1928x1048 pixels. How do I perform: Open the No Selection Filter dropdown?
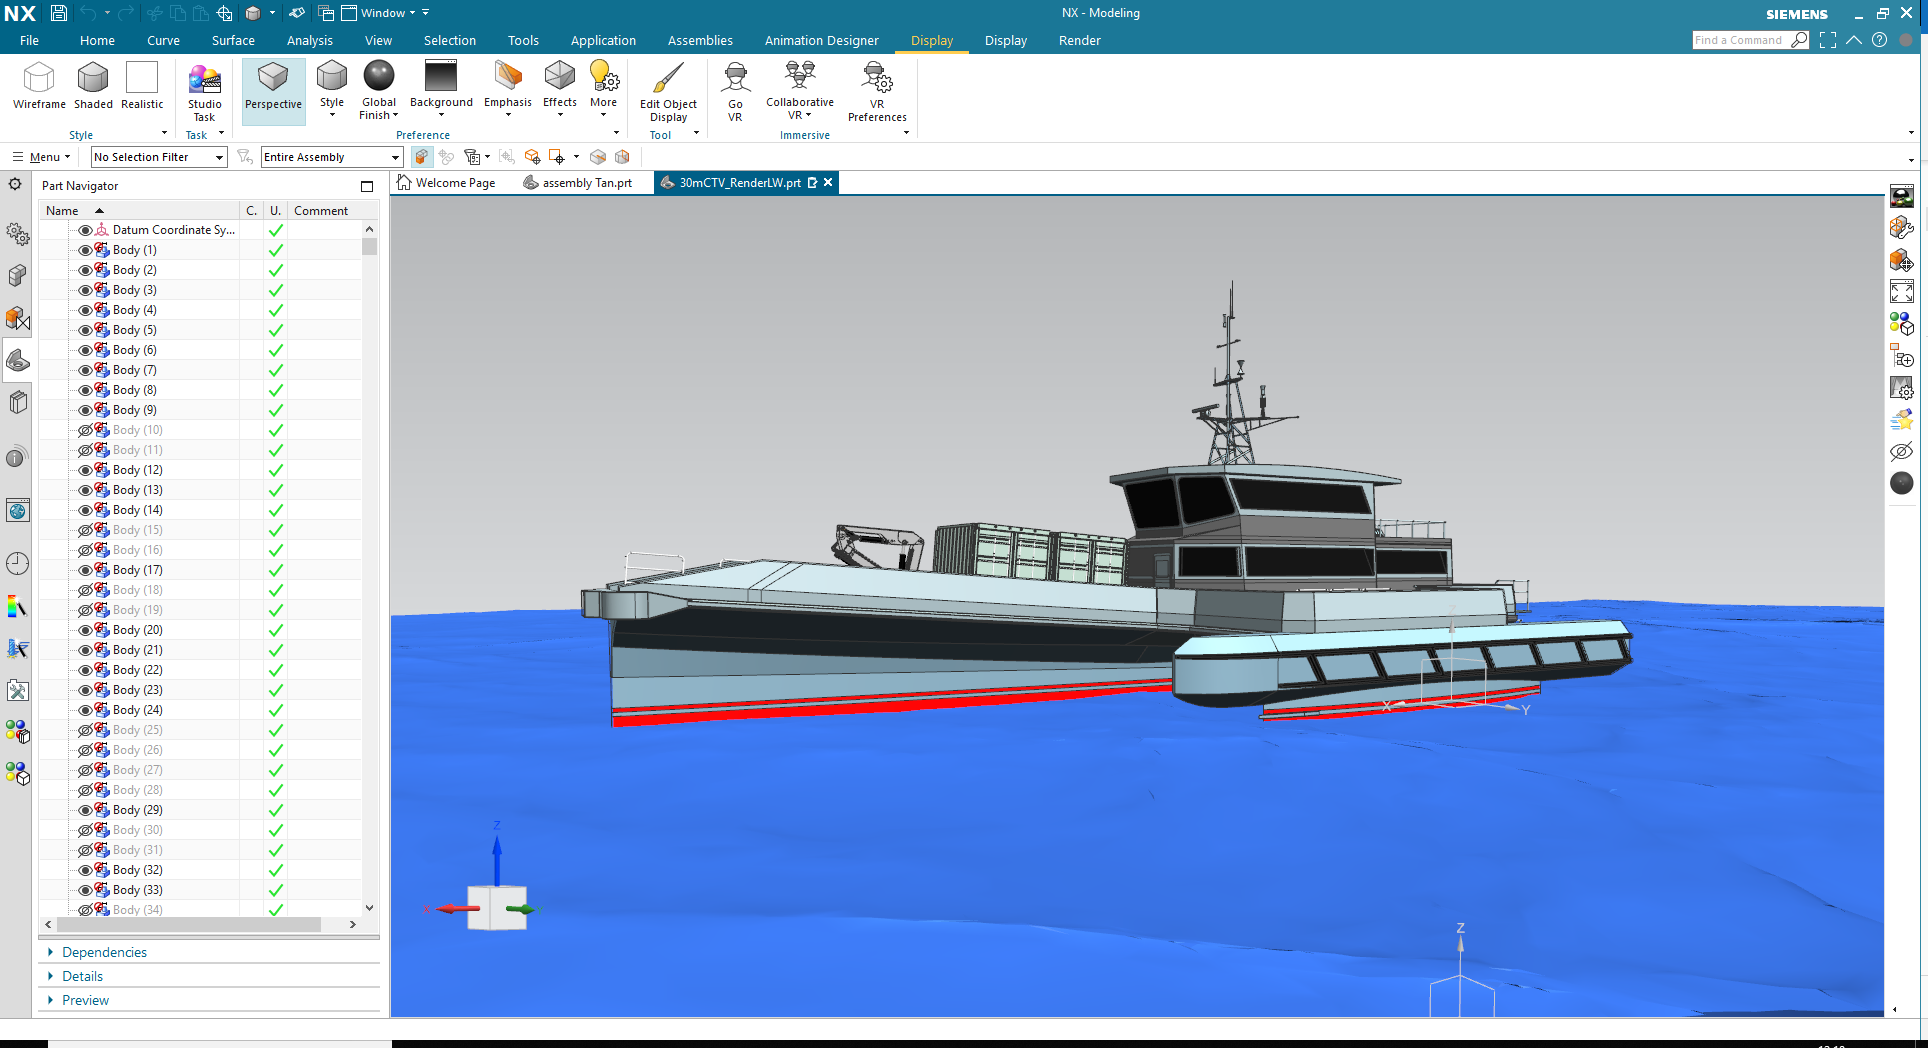pyautogui.click(x=158, y=157)
